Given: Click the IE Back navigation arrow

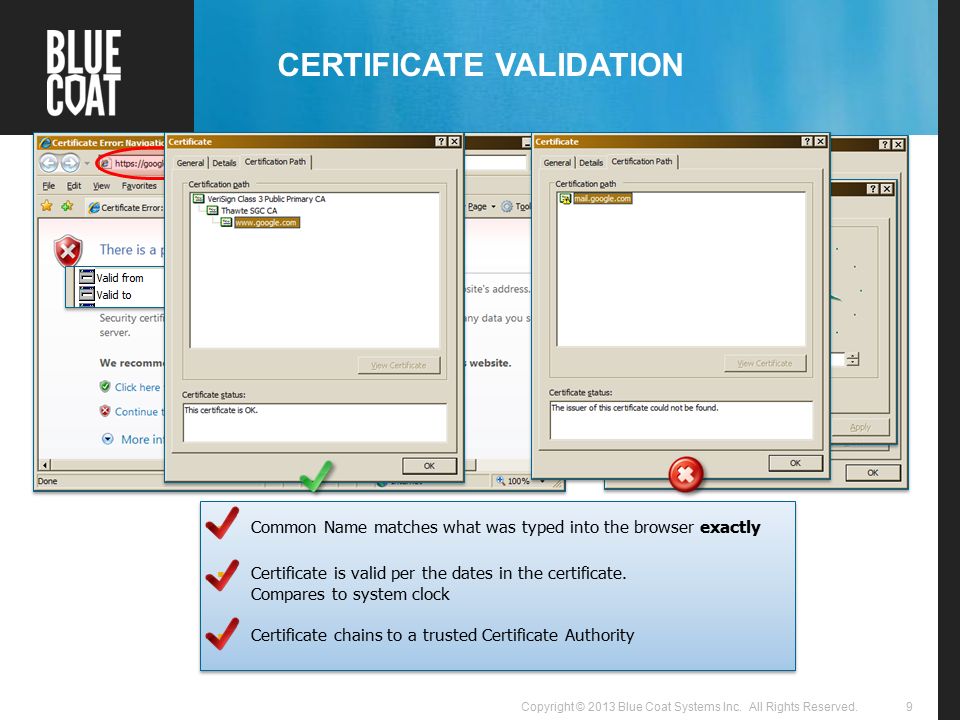Looking at the screenshot, I should 49,163.
